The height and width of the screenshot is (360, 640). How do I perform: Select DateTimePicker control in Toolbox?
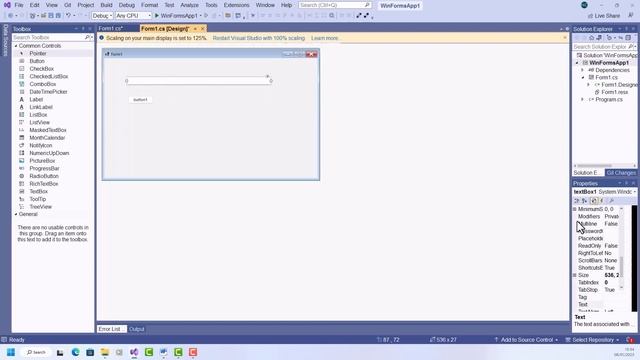click(48, 92)
